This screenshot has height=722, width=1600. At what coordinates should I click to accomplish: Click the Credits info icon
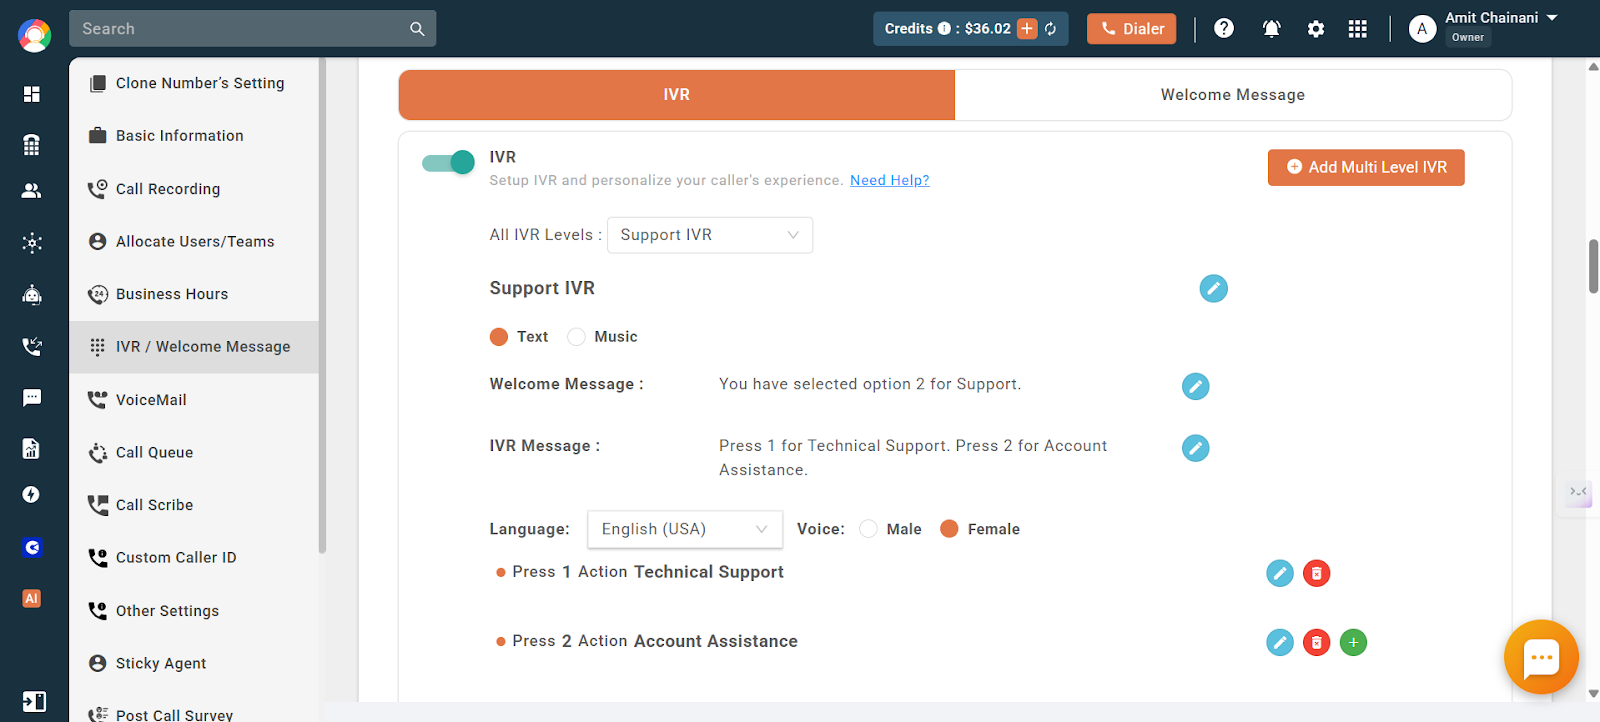coord(944,29)
